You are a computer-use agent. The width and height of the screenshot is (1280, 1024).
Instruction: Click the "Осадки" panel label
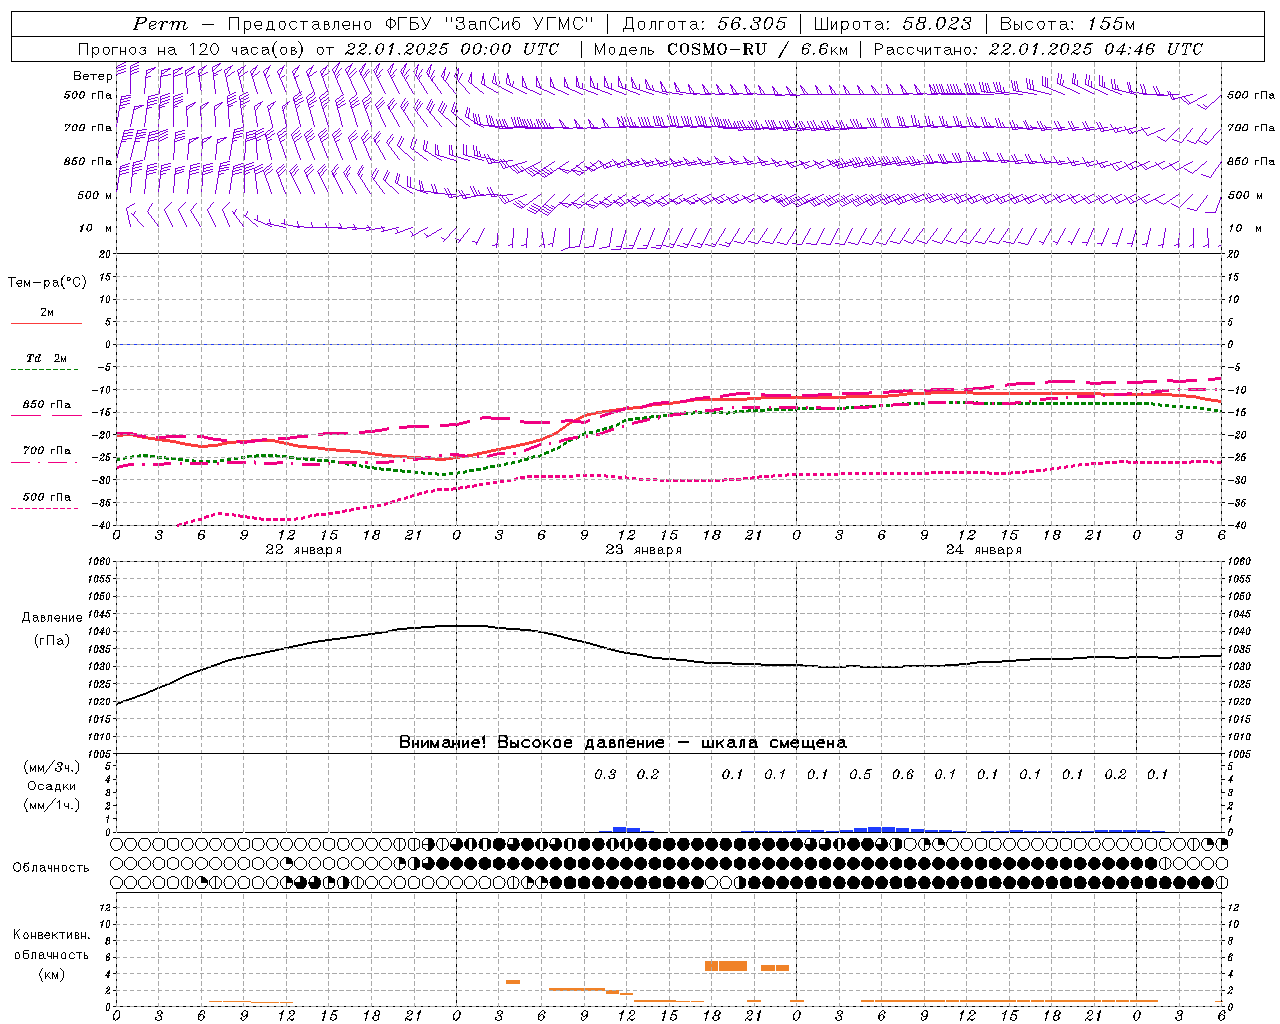(52, 786)
